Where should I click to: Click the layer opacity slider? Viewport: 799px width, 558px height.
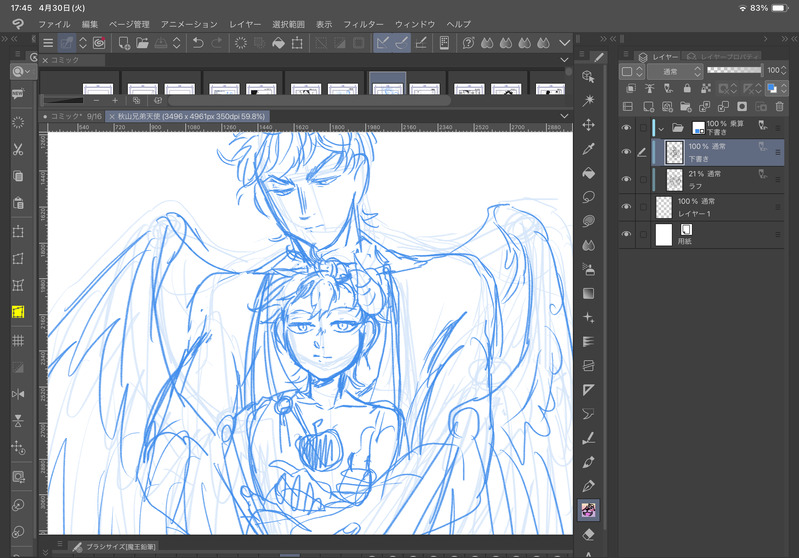(734, 70)
